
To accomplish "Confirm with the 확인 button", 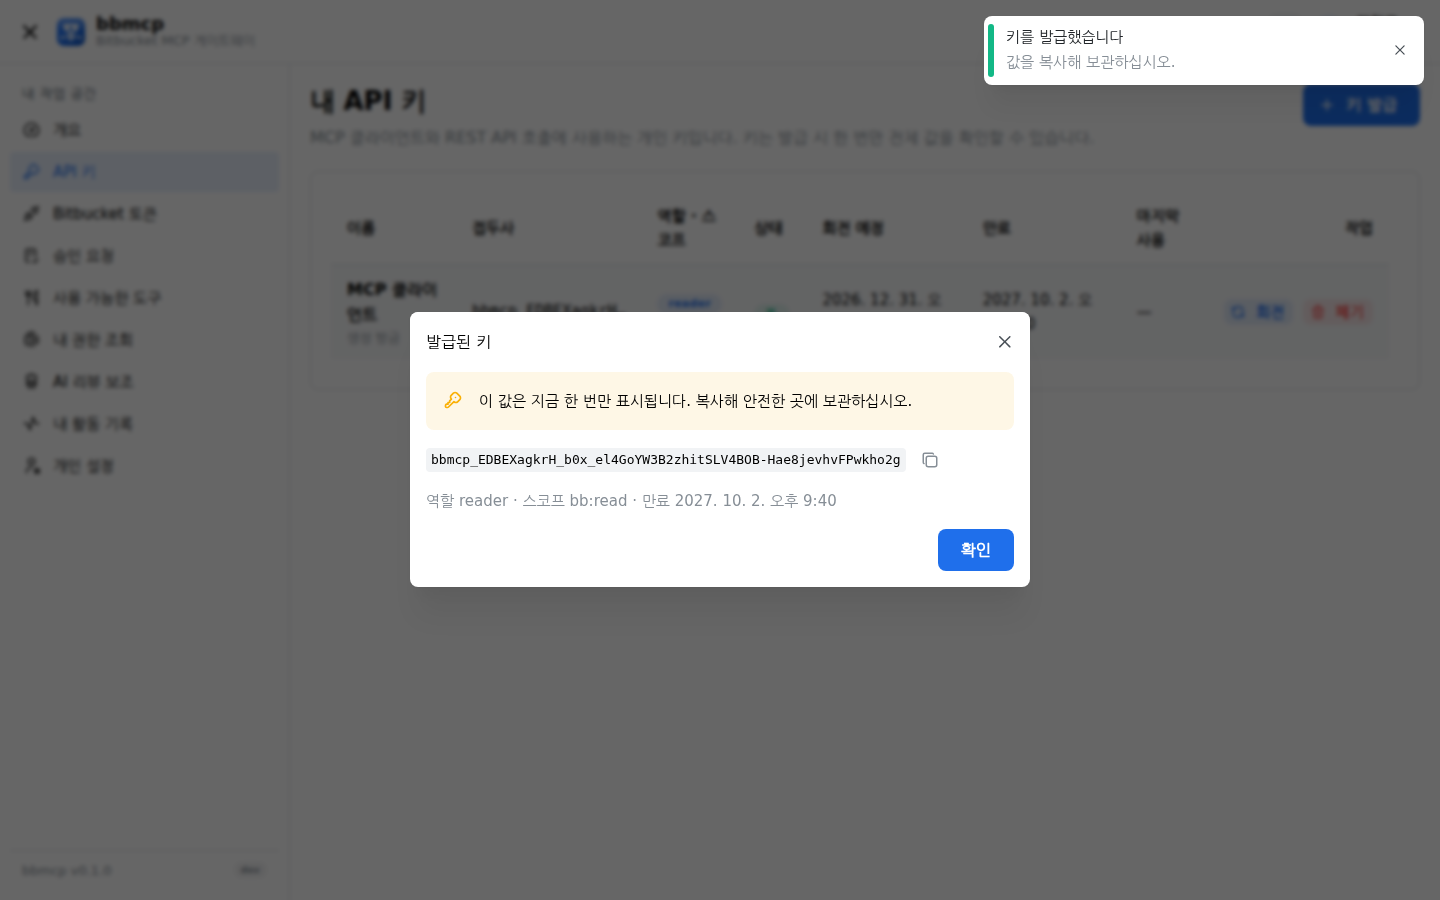I will tap(976, 550).
